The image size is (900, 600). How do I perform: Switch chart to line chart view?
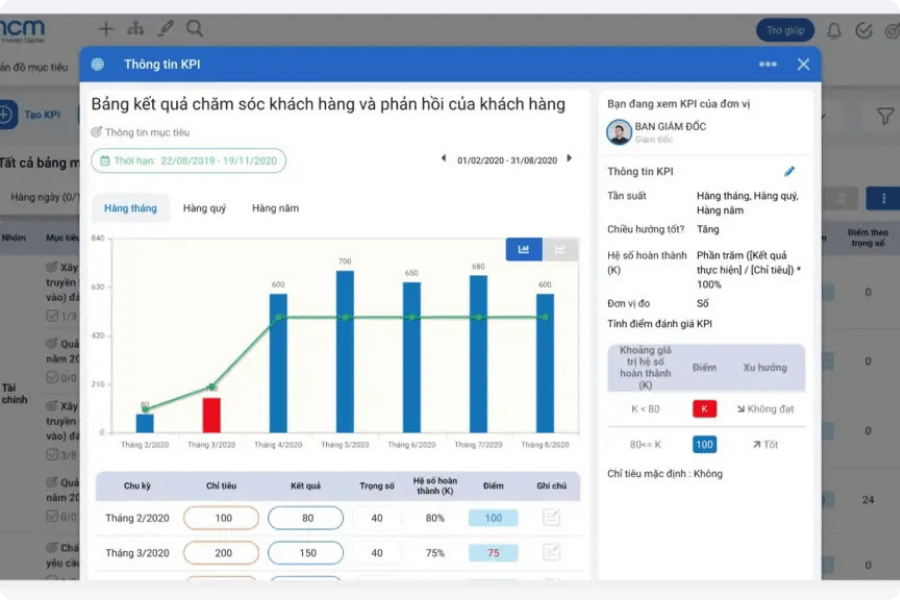560,250
